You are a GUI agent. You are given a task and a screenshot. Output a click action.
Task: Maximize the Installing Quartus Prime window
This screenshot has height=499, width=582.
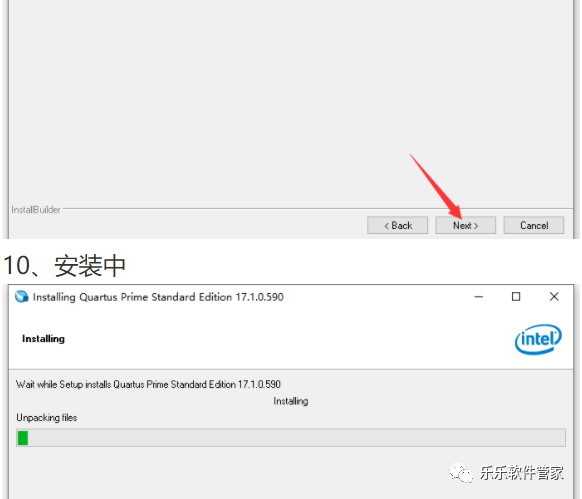click(x=516, y=297)
